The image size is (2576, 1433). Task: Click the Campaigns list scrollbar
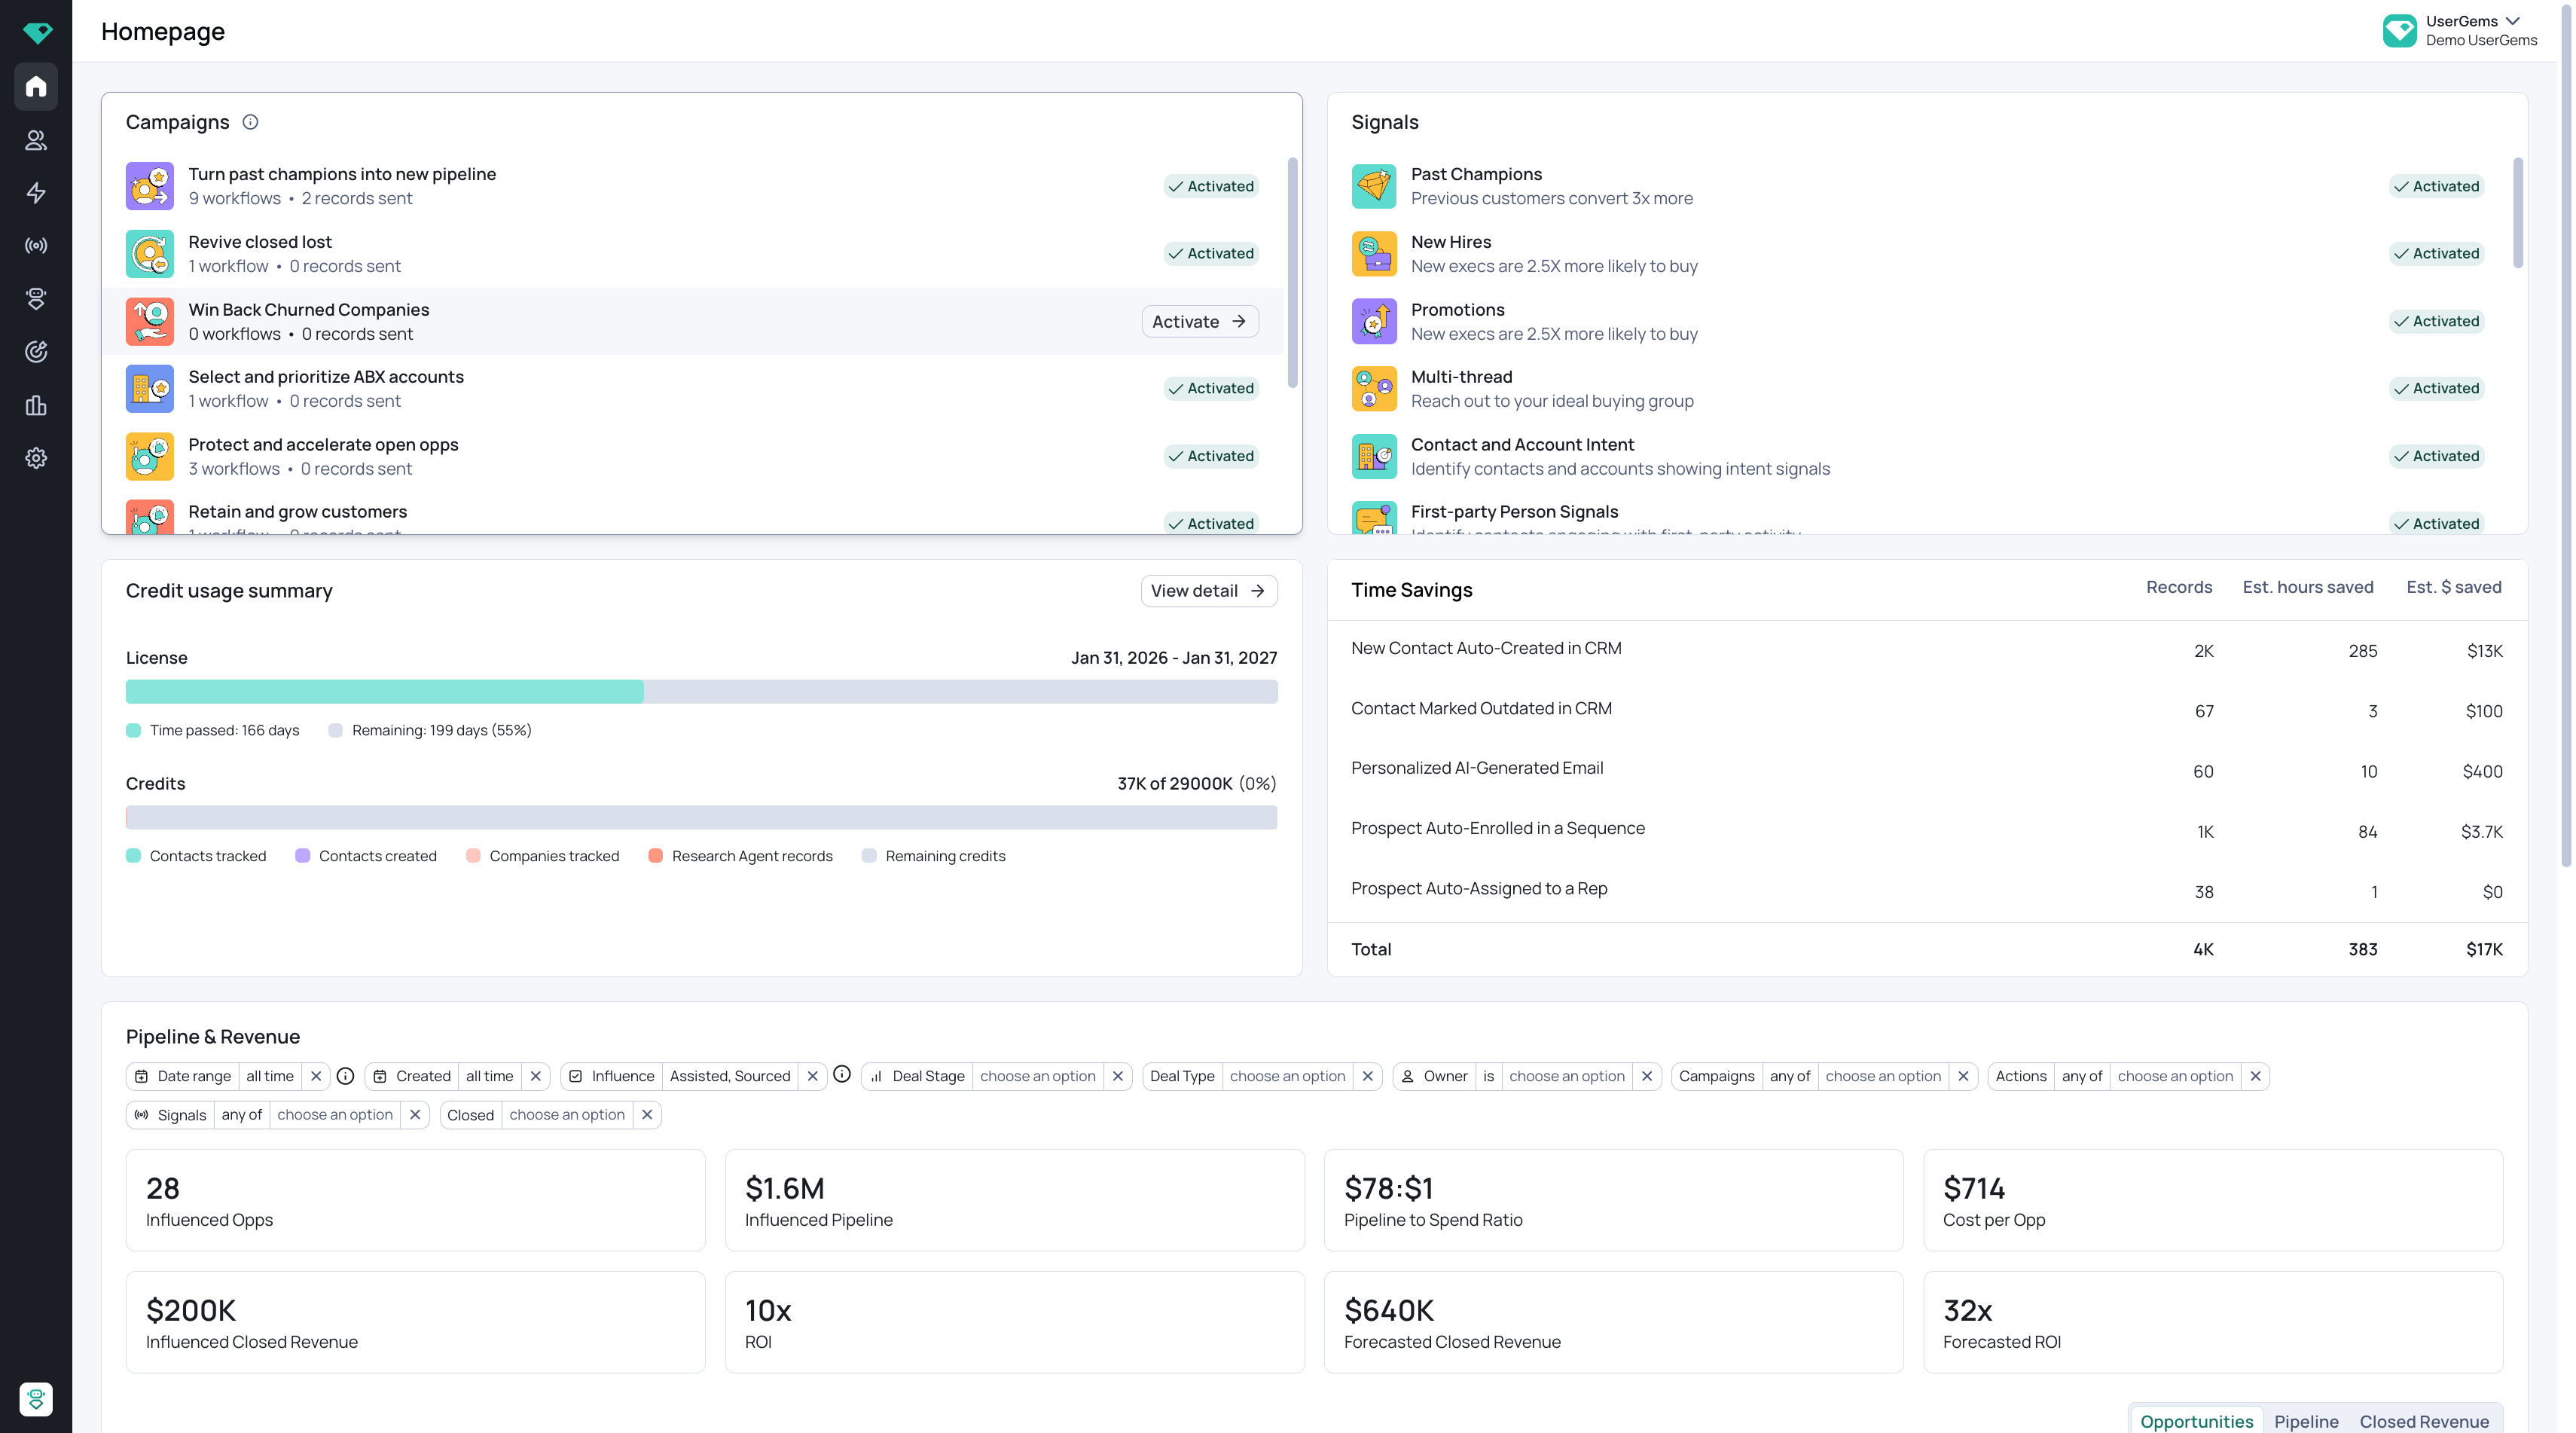pos(1292,272)
